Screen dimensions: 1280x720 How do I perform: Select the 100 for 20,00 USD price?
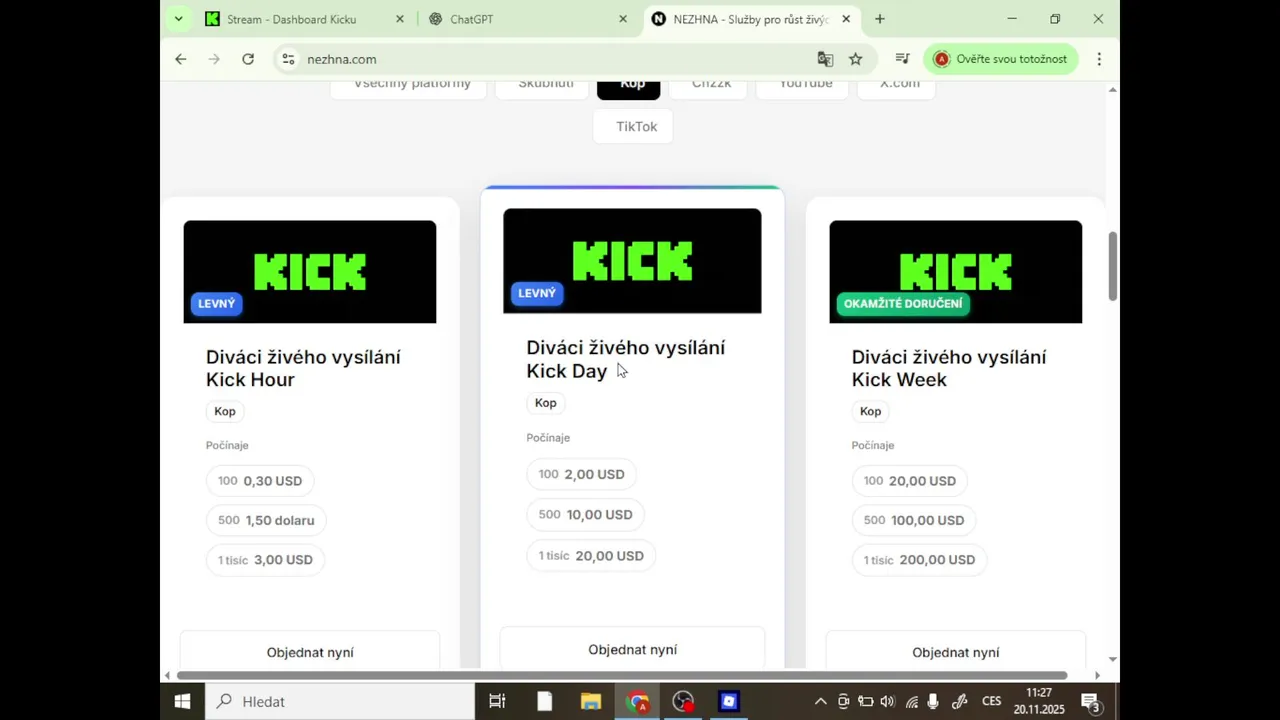(910, 481)
